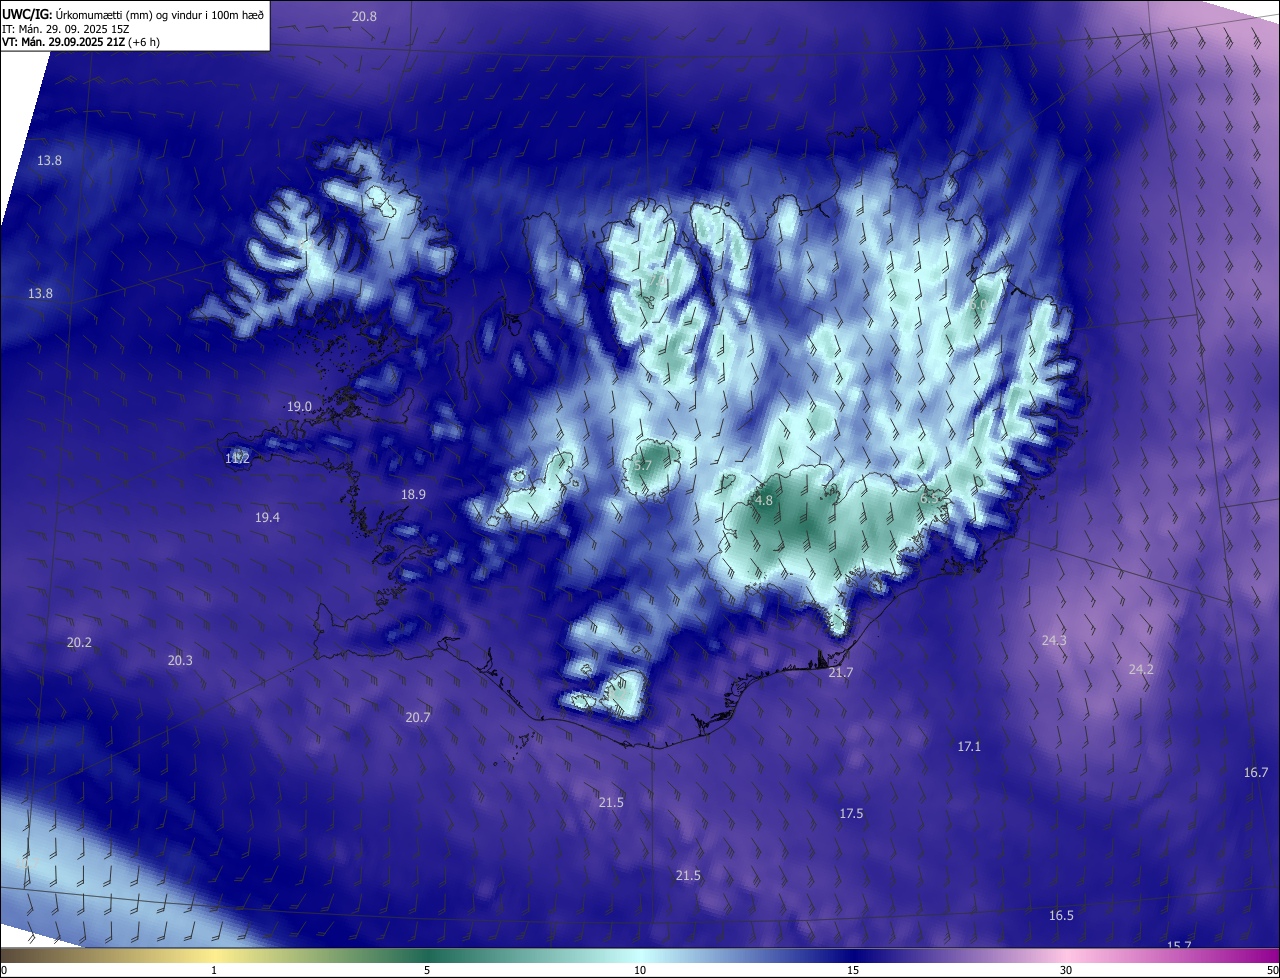Click the 16.7 value label
Viewport: 1280px width, 978px height.
[1256, 772]
